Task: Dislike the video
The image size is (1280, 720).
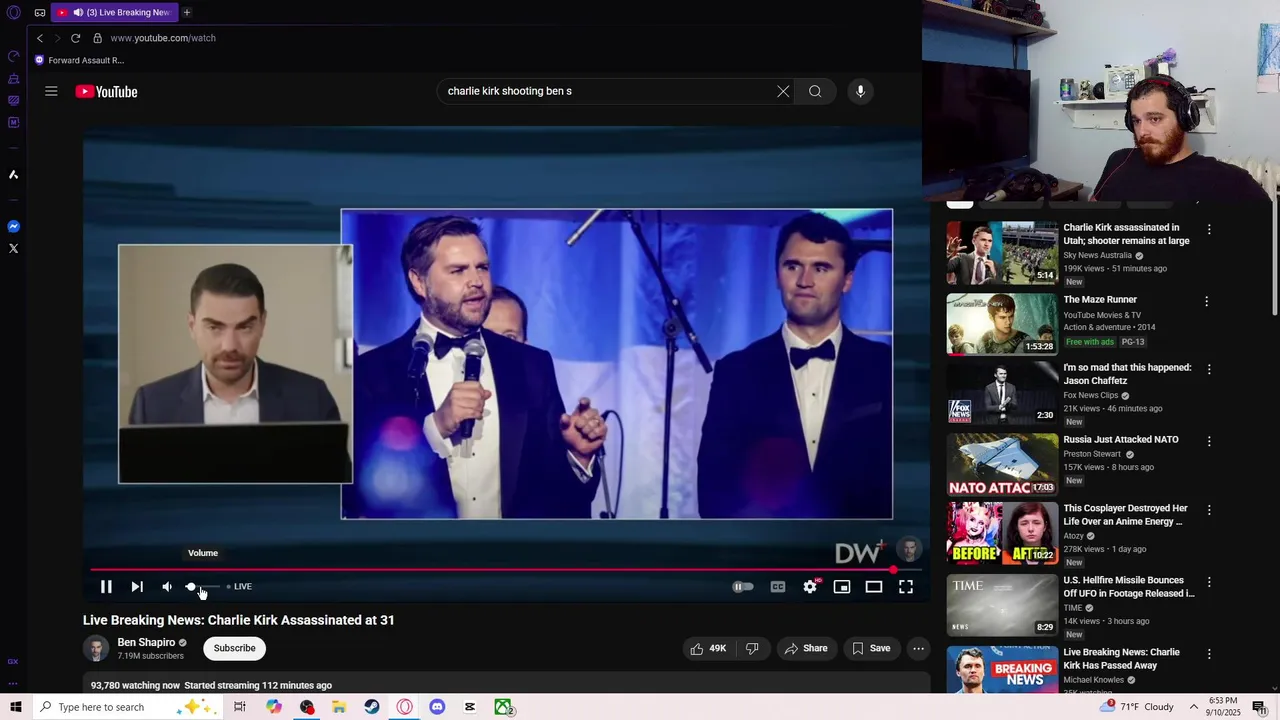Action: tap(752, 648)
